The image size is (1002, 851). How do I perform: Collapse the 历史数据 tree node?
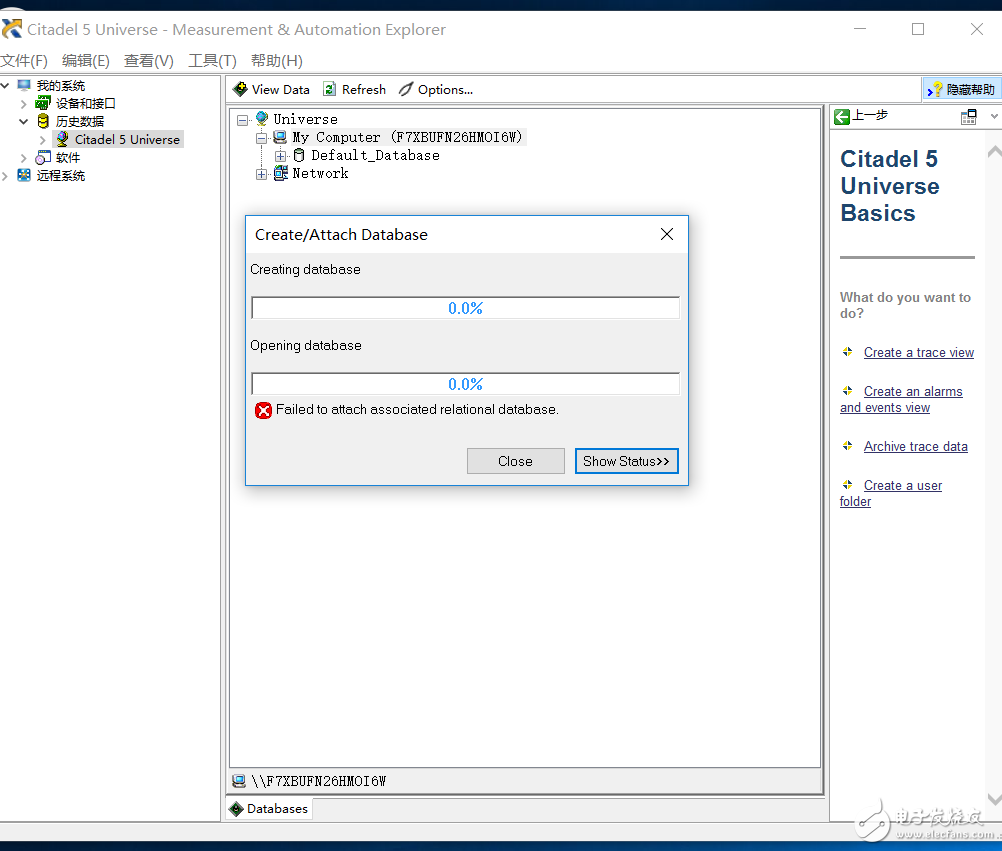[24, 121]
